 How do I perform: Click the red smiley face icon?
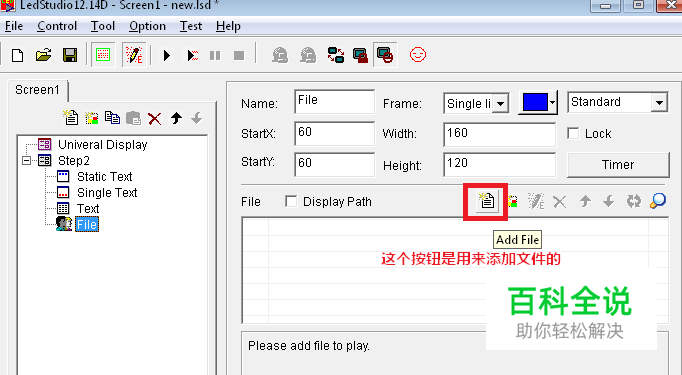pyautogui.click(x=418, y=55)
